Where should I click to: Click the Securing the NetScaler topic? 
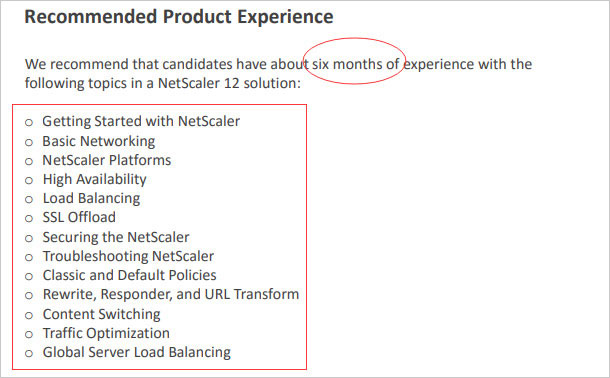point(116,237)
